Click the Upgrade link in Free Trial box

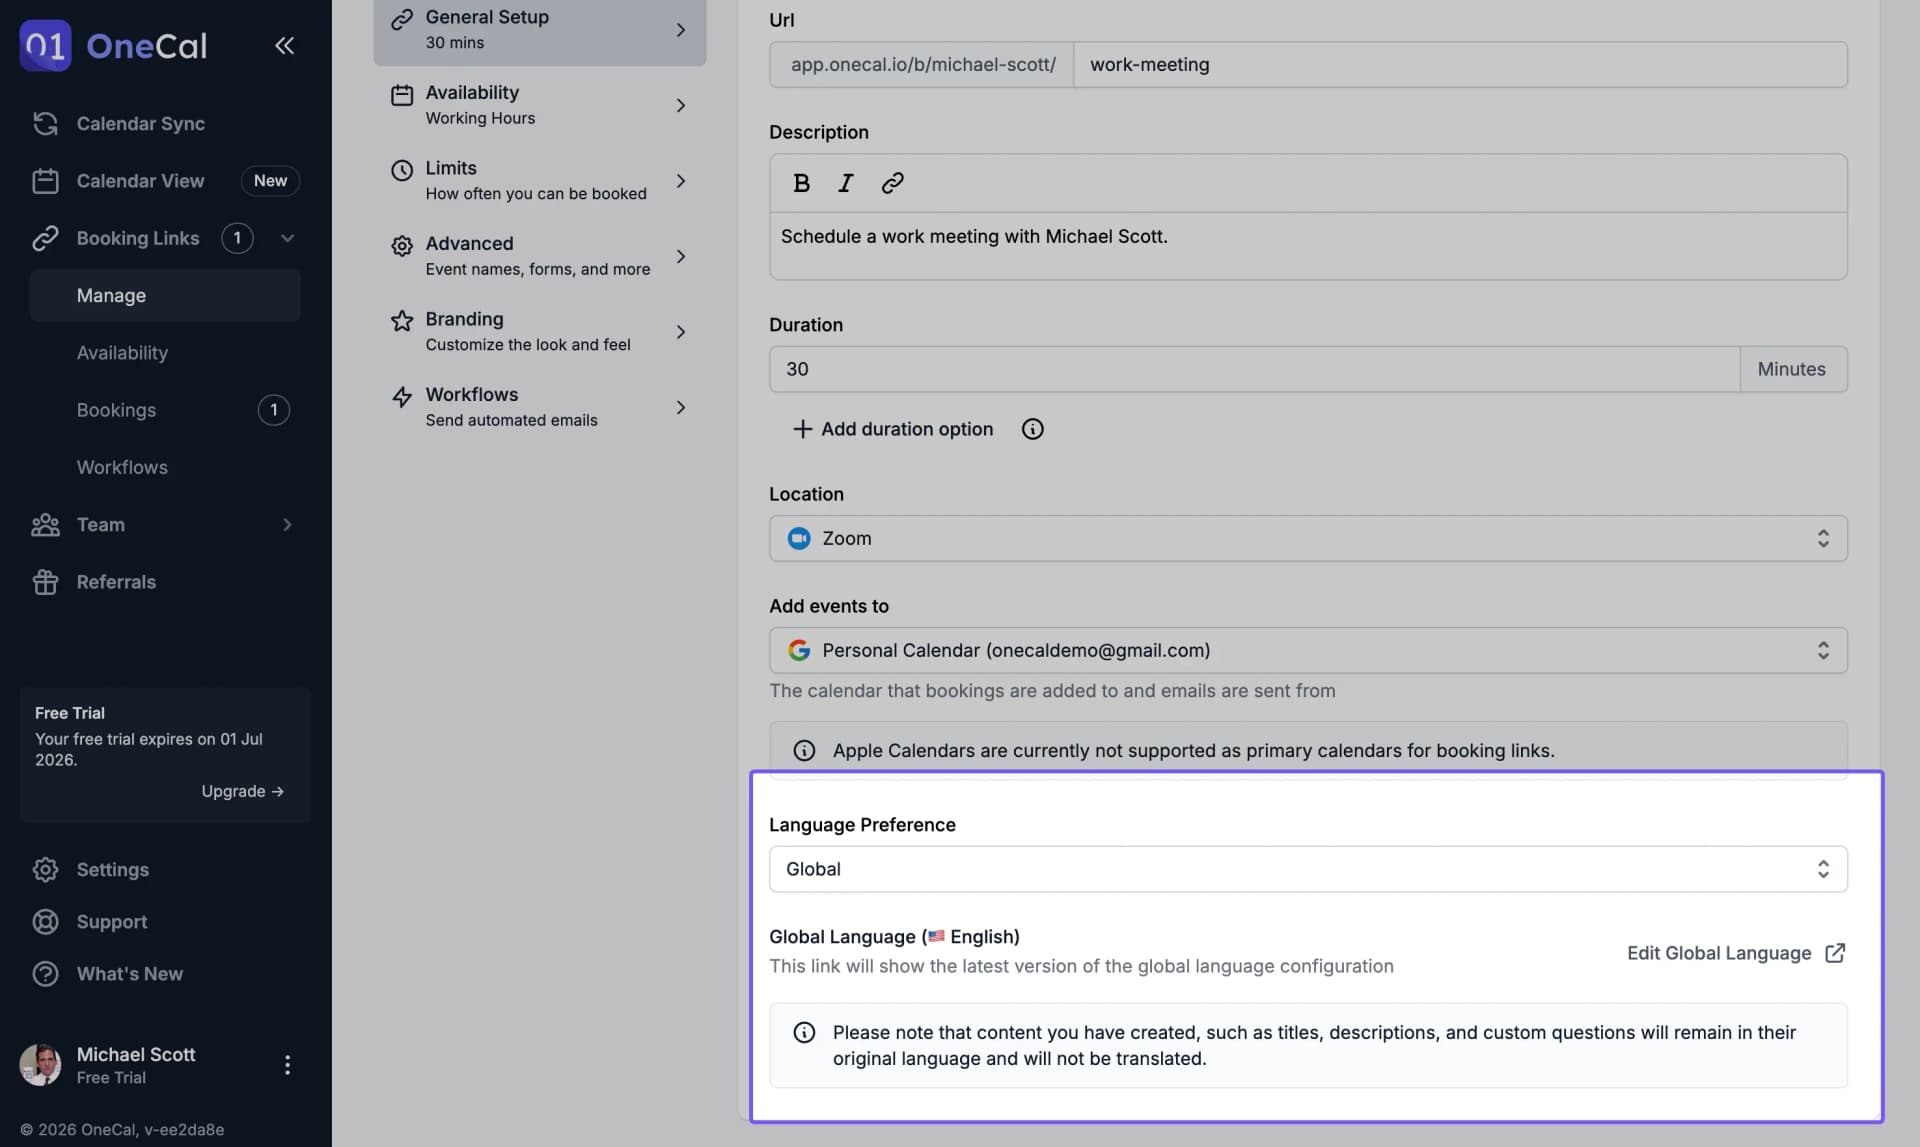coord(242,791)
